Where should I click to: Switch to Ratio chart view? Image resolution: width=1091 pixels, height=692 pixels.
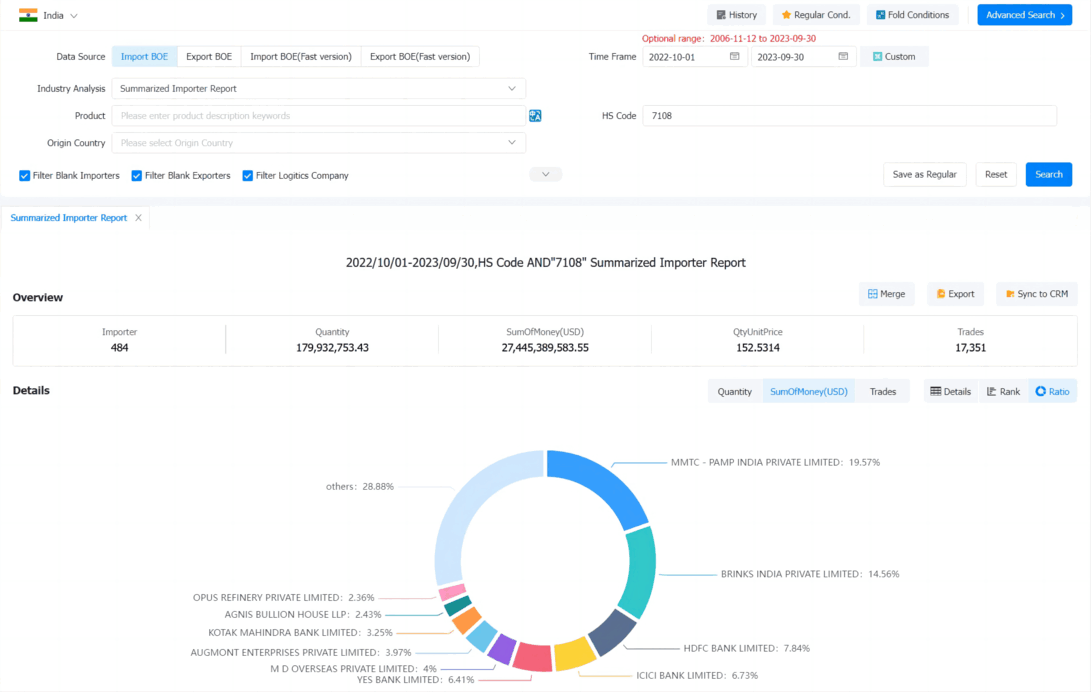[x=1053, y=392]
